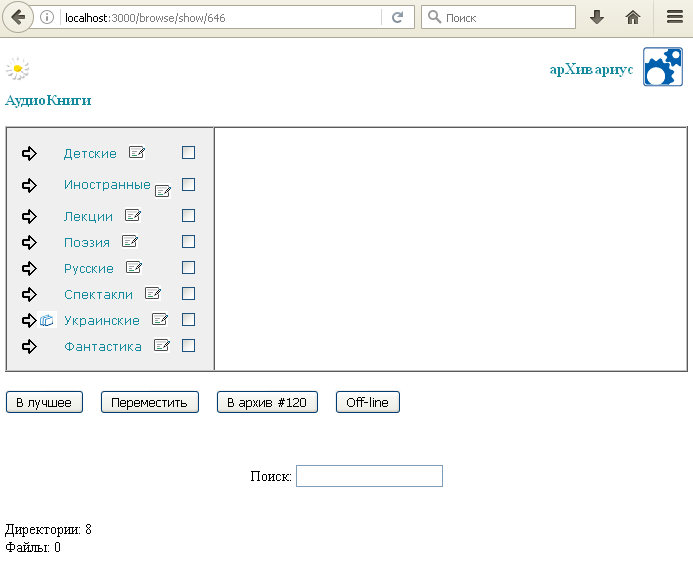Open the edit icon for Лекции
The image size is (693, 576).
[133, 215]
